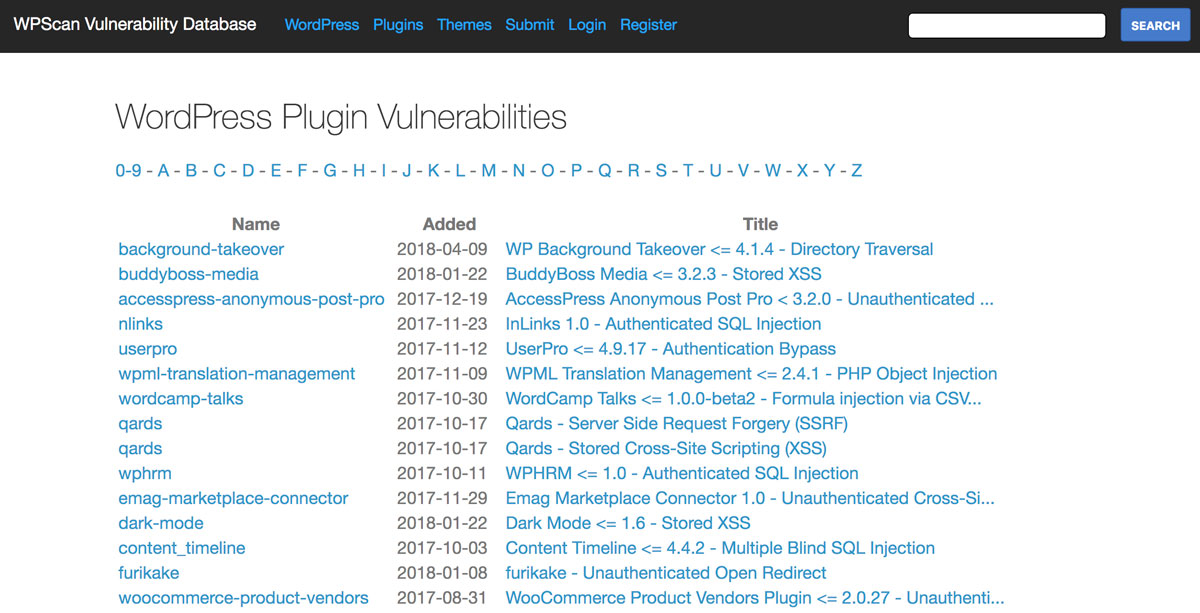Filter plugins by letter G
This screenshot has width=1200, height=613.
point(330,171)
